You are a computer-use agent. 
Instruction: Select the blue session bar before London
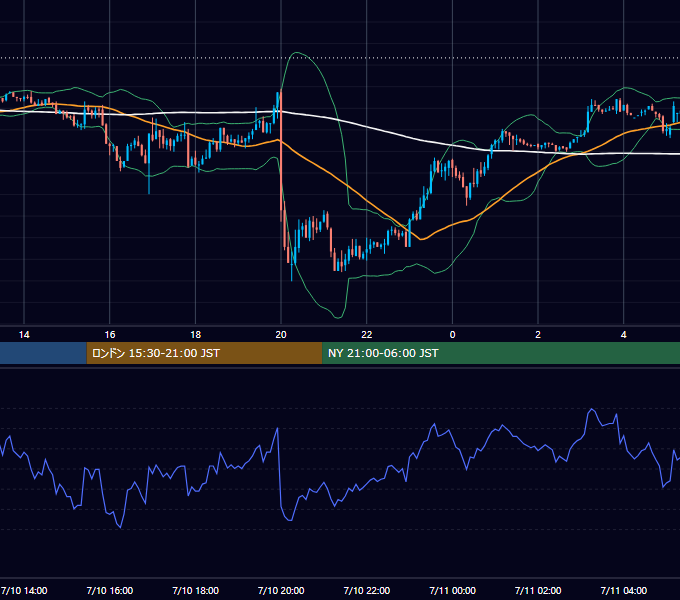[x=43, y=353]
